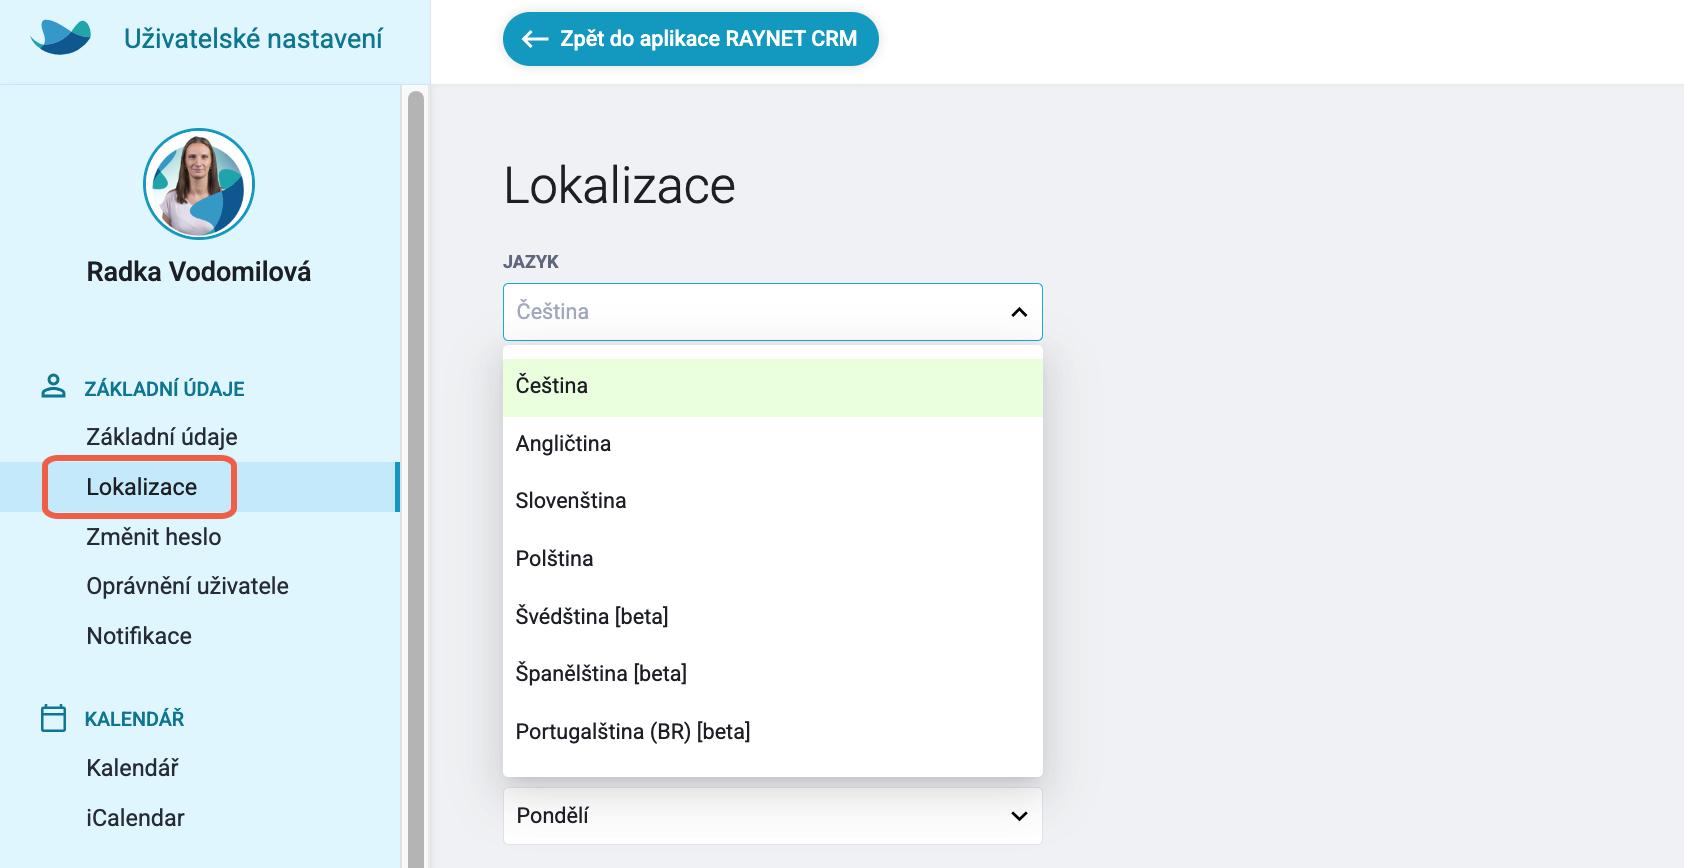
Task: Click the back arrow icon in Zpět button
Action: [535, 39]
